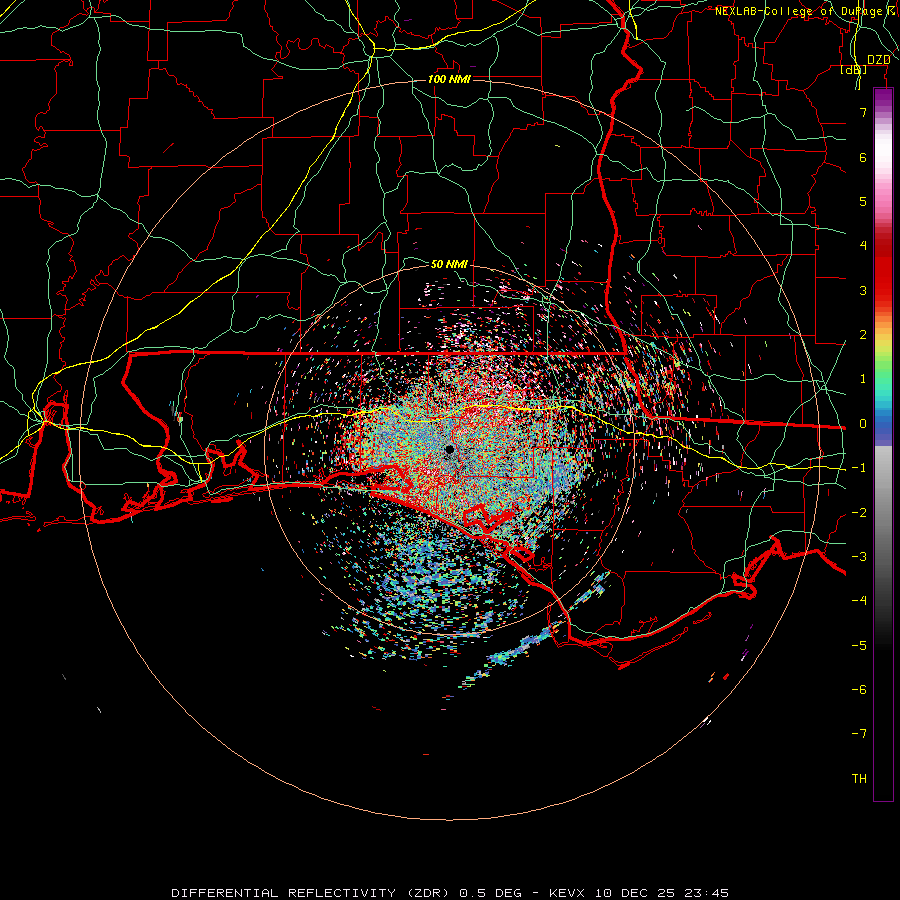Click the '[dB]' units label
Screen dimensions: 900x900
pos(854,70)
